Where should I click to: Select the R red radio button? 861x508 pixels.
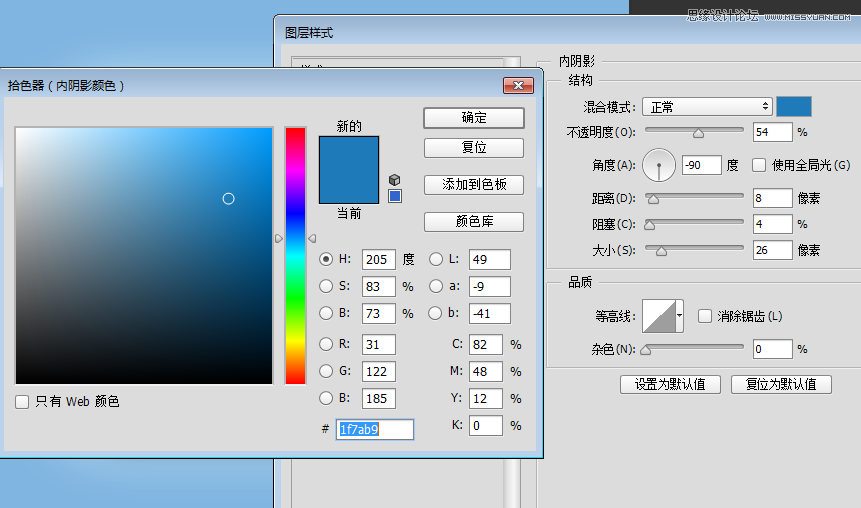coord(326,344)
